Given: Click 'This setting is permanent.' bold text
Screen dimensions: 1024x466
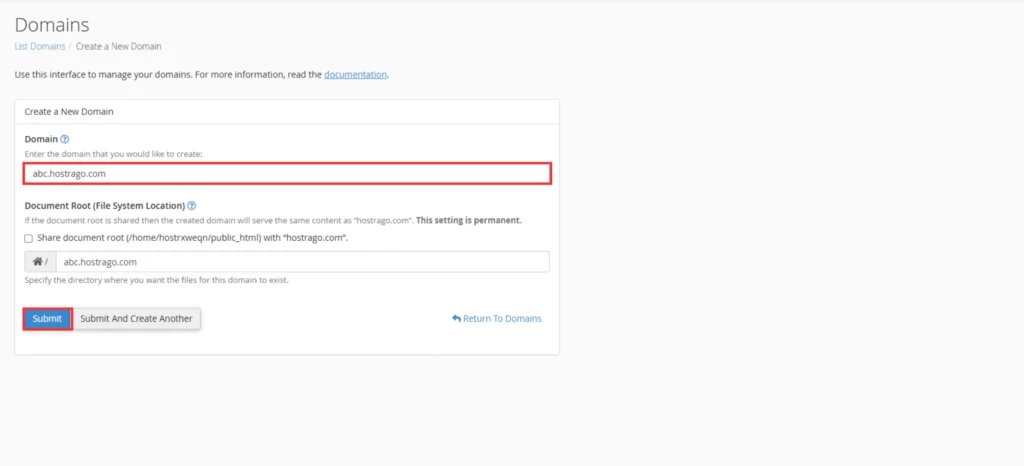Looking at the screenshot, I should [469, 221].
